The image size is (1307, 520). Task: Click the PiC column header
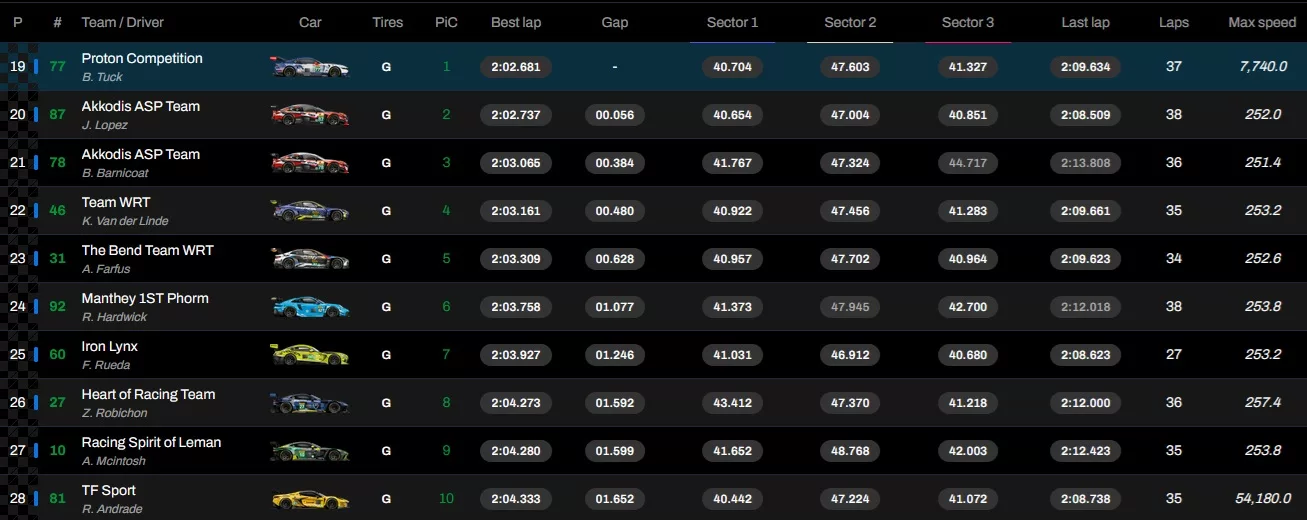click(446, 22)
